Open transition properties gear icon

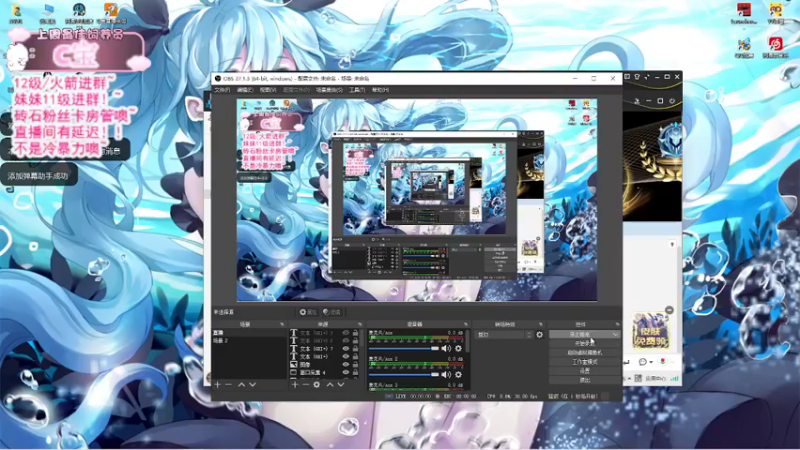tap(539, 335)
